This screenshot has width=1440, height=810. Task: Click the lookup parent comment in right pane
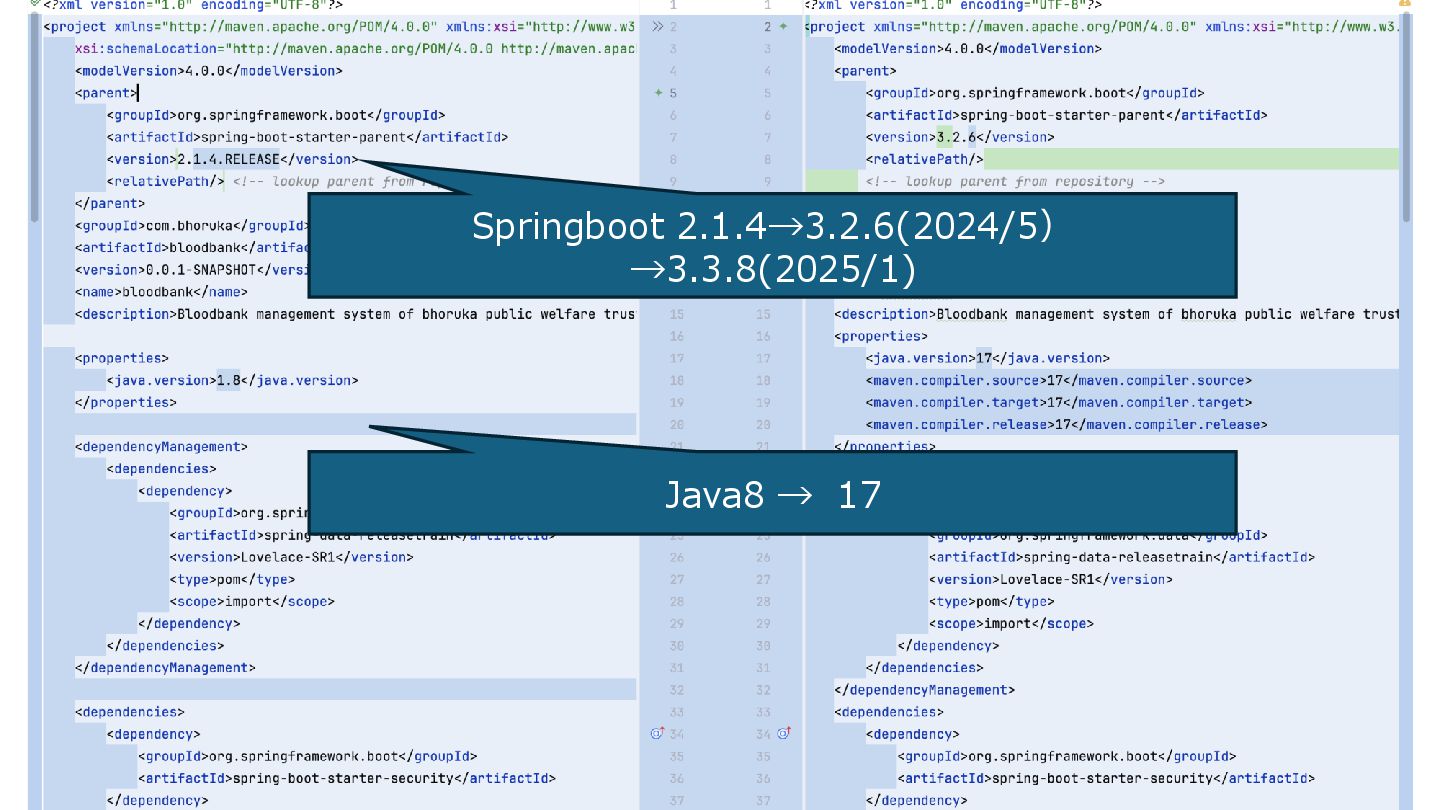point(1015,181)
